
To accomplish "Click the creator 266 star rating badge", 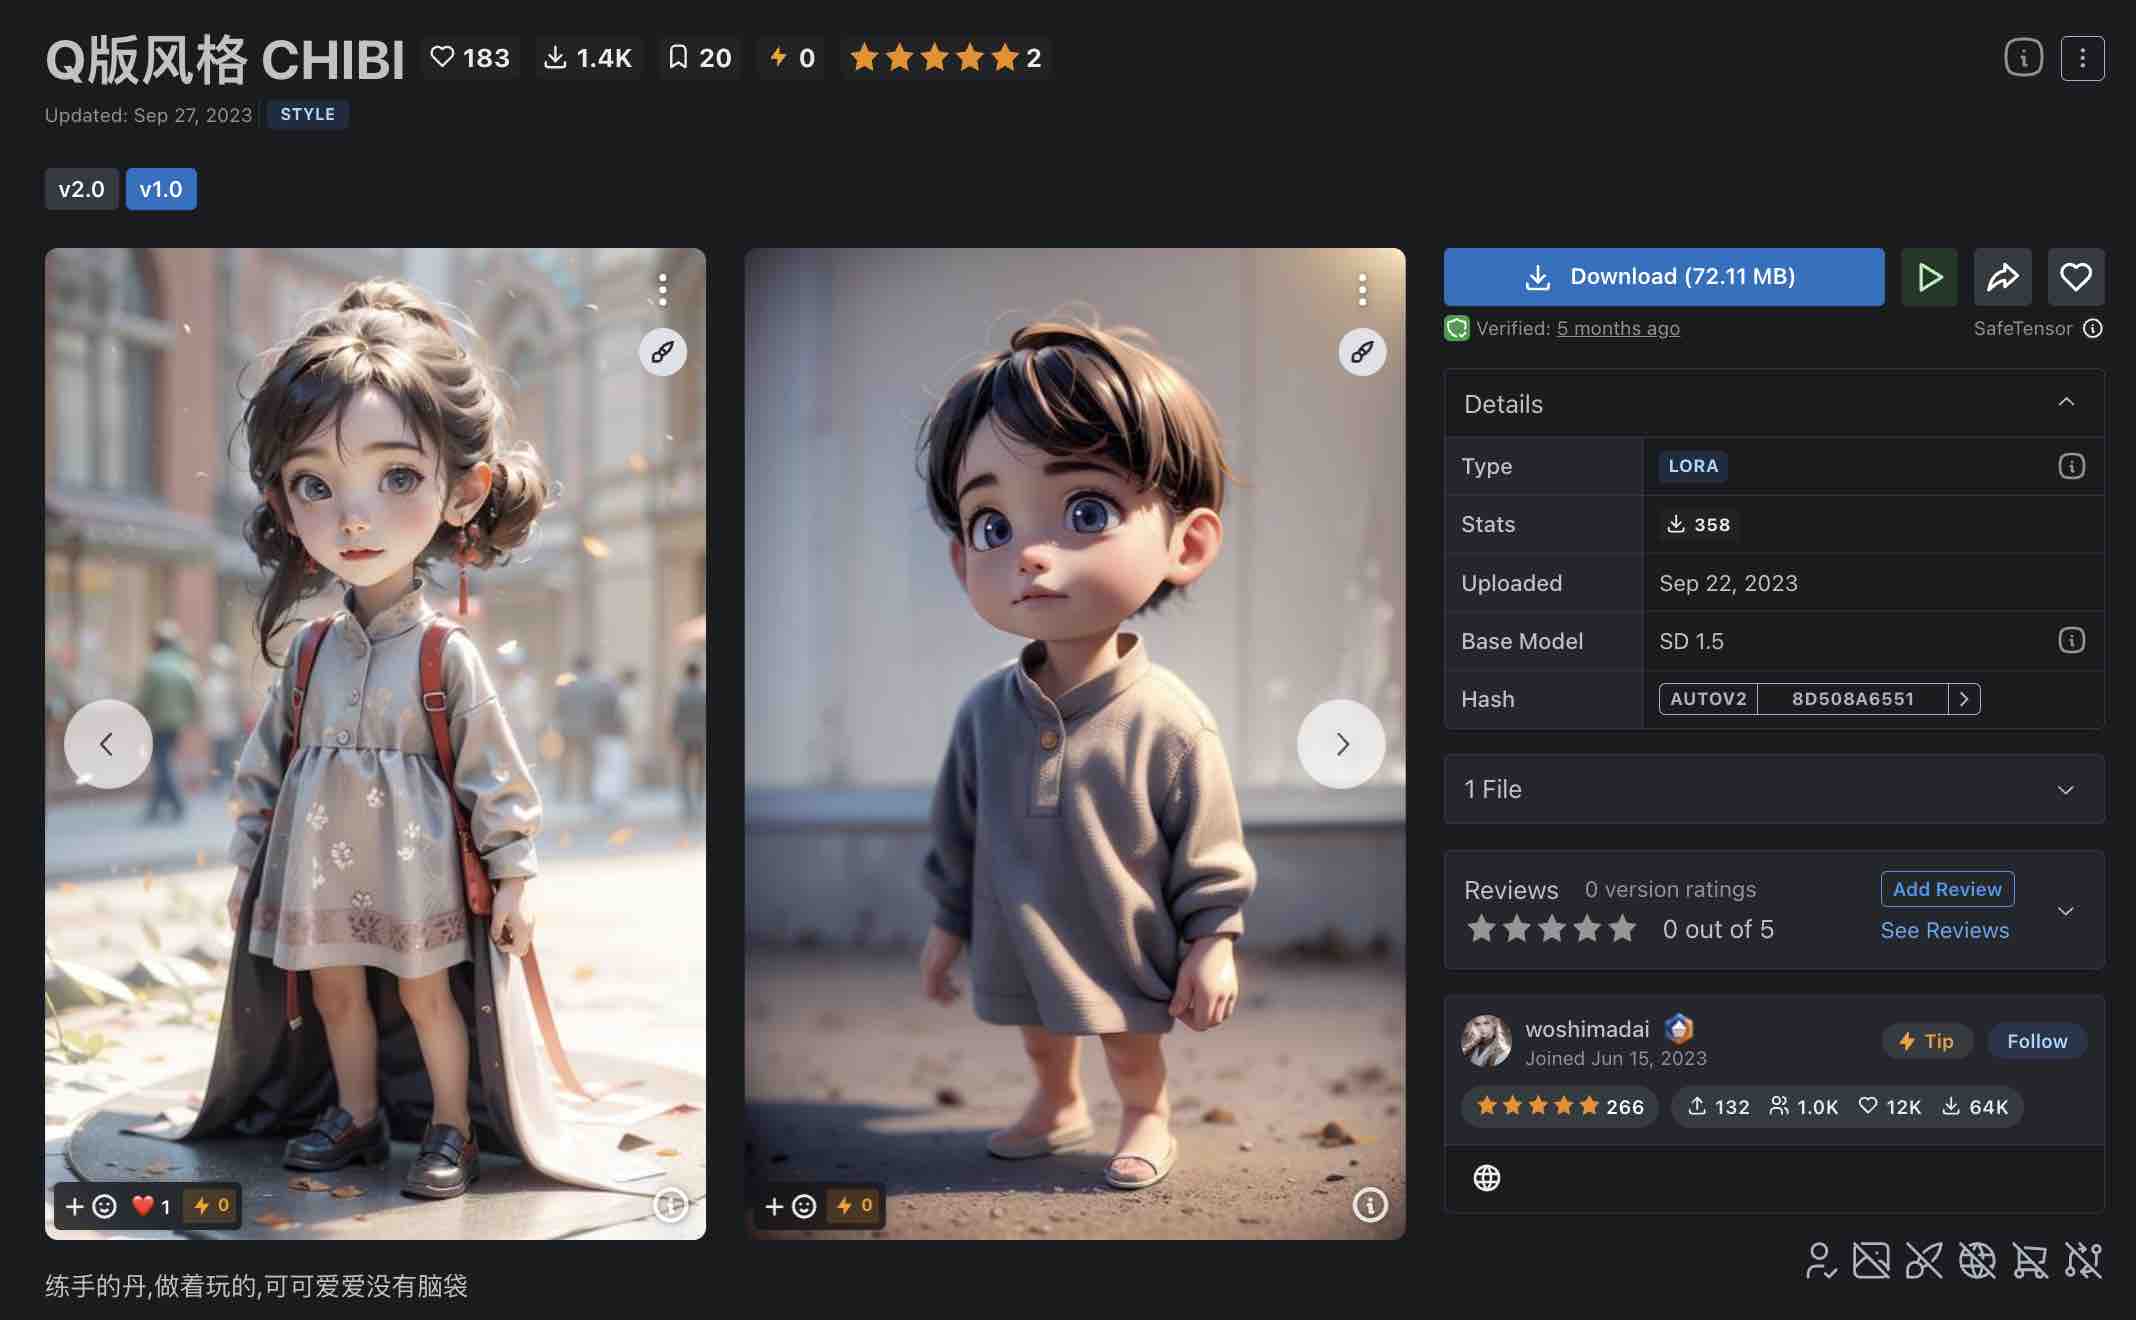I will point(1560,1107).
